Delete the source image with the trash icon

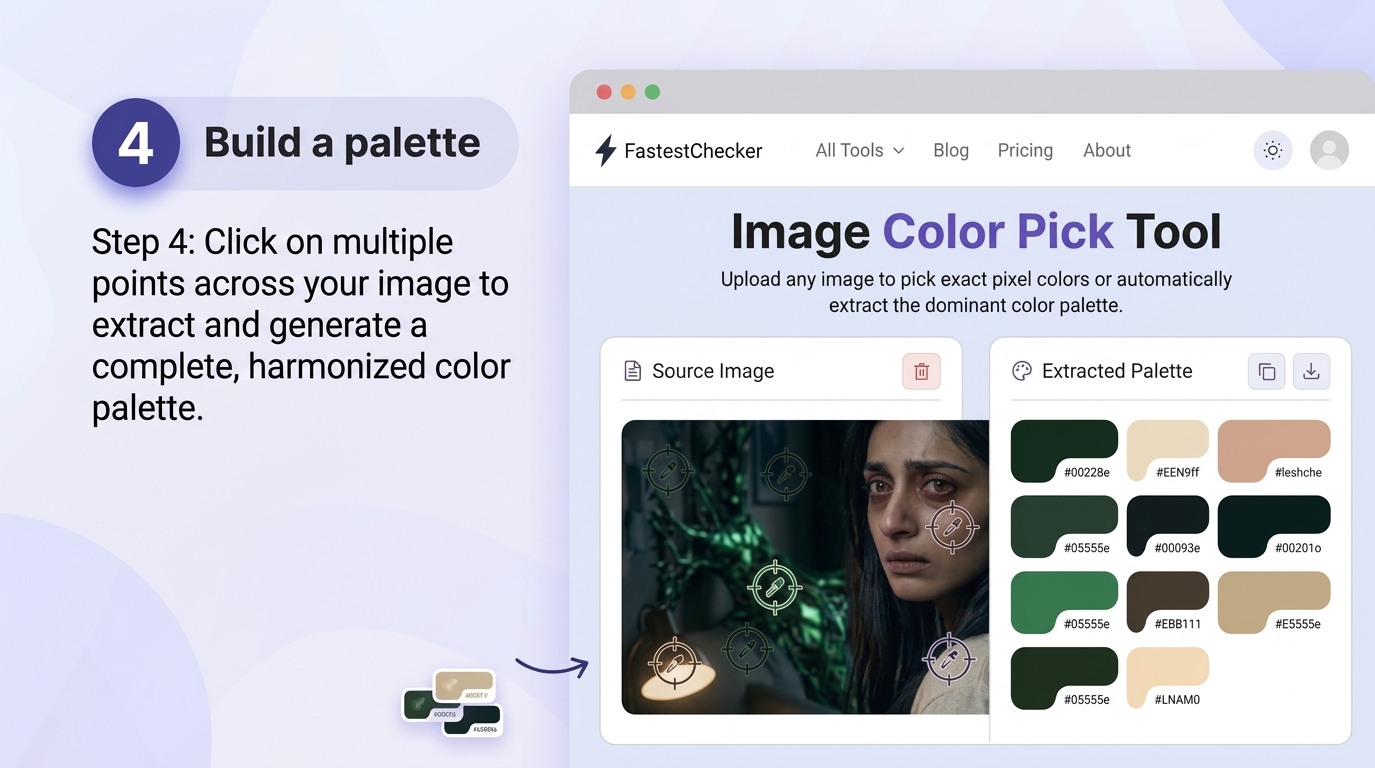[x=921, y=372]
